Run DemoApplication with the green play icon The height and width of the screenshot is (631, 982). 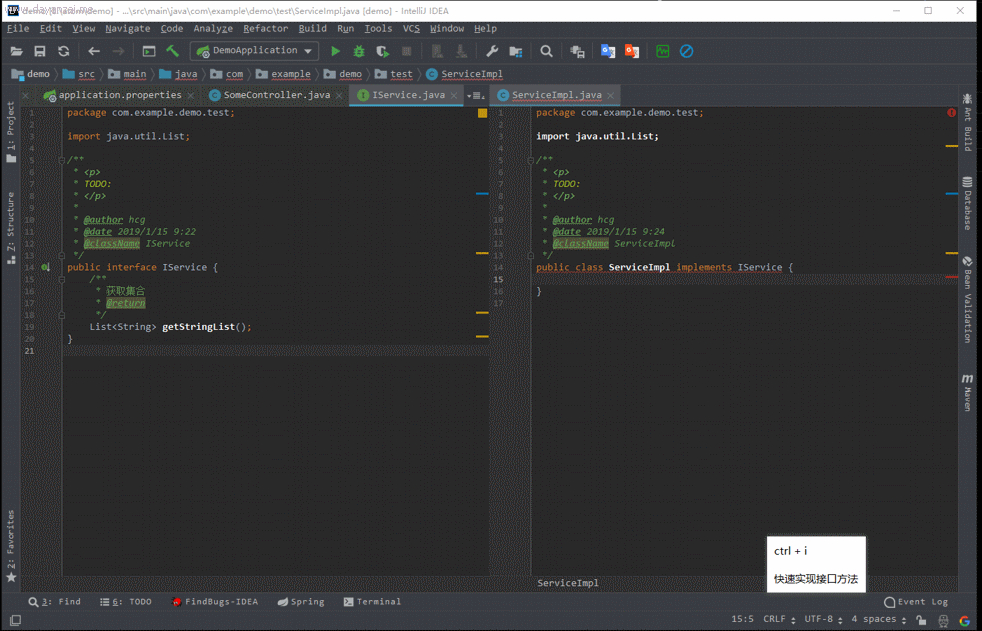coord(335,51)
